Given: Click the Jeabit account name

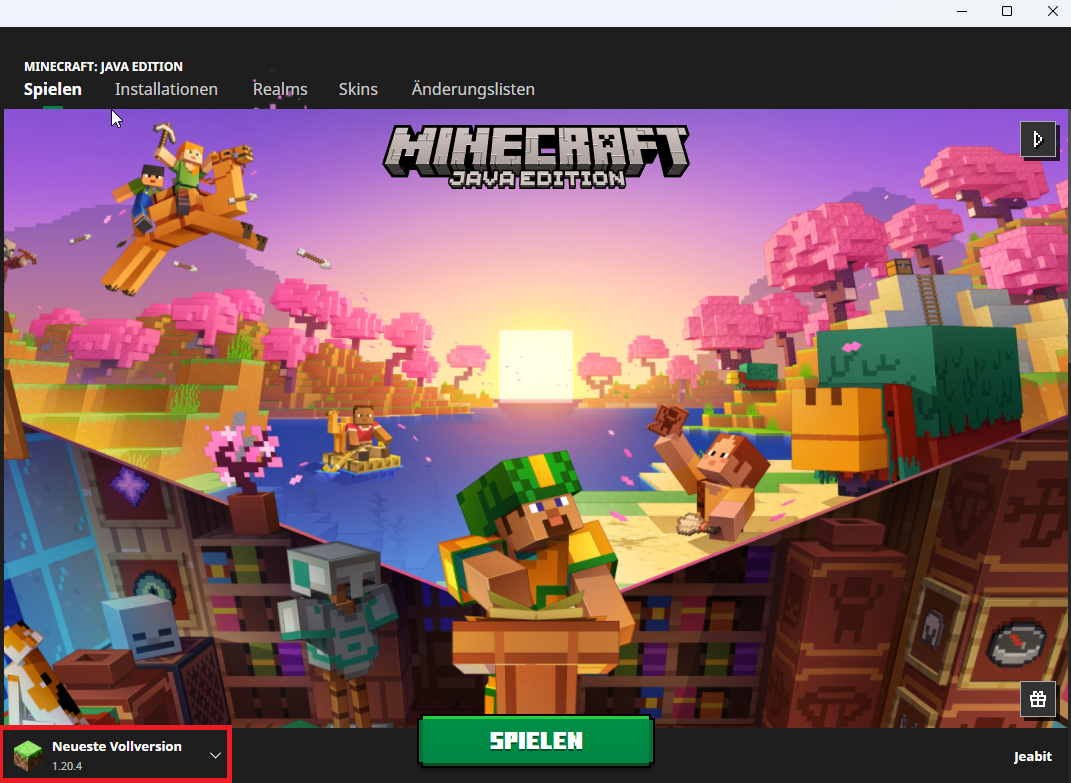Looking at the screenshot, I should 1032,756.
